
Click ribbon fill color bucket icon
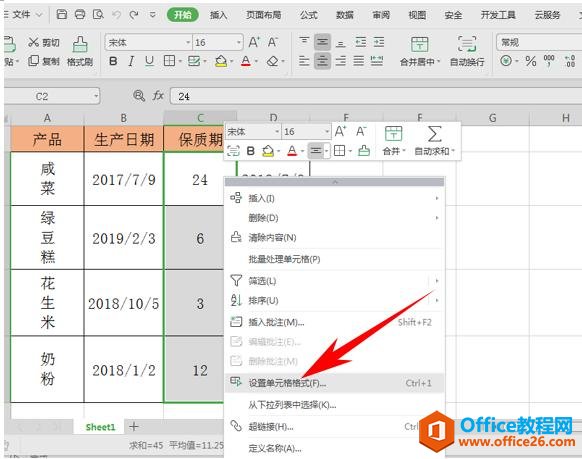click(221, 61)
